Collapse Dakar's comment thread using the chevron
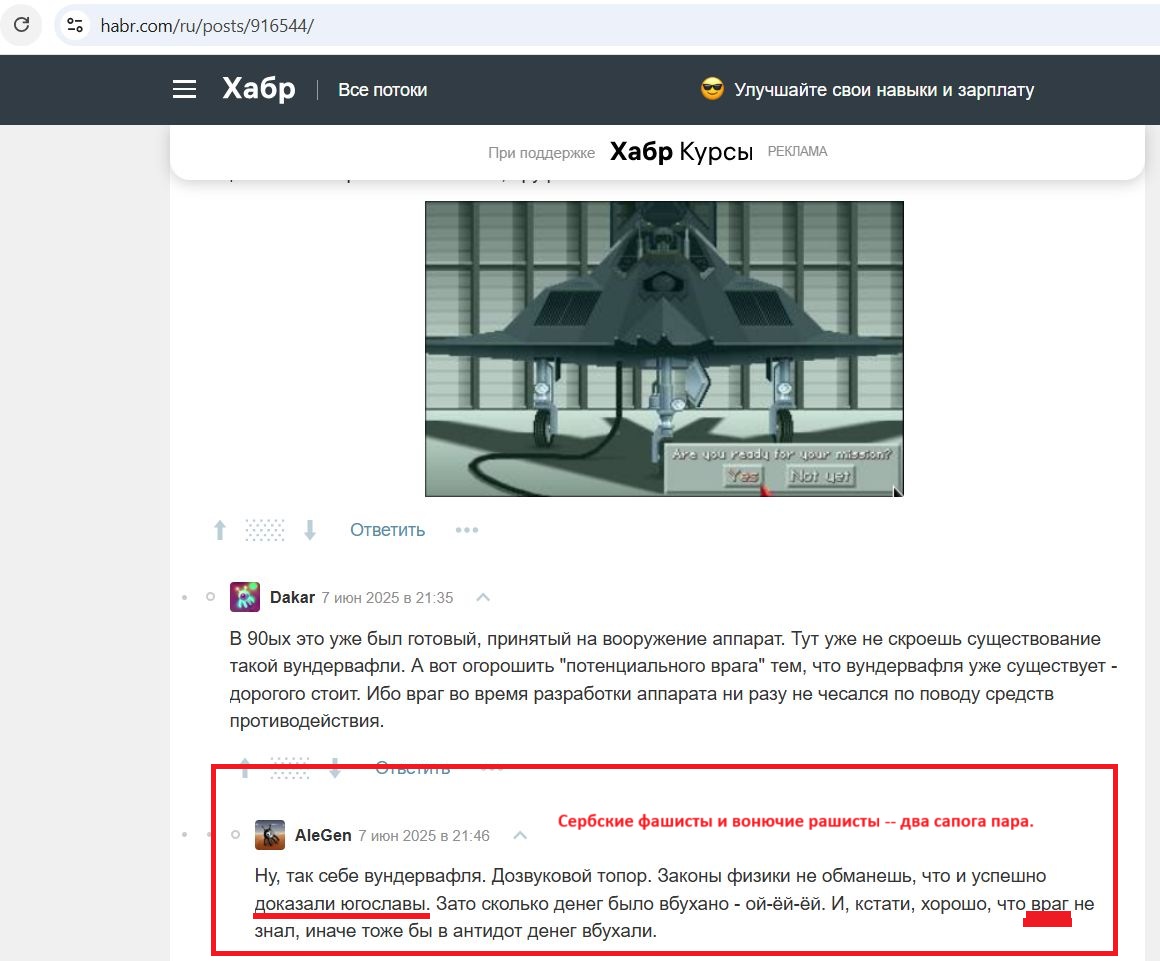1160x961 pixels. point(483,597)
